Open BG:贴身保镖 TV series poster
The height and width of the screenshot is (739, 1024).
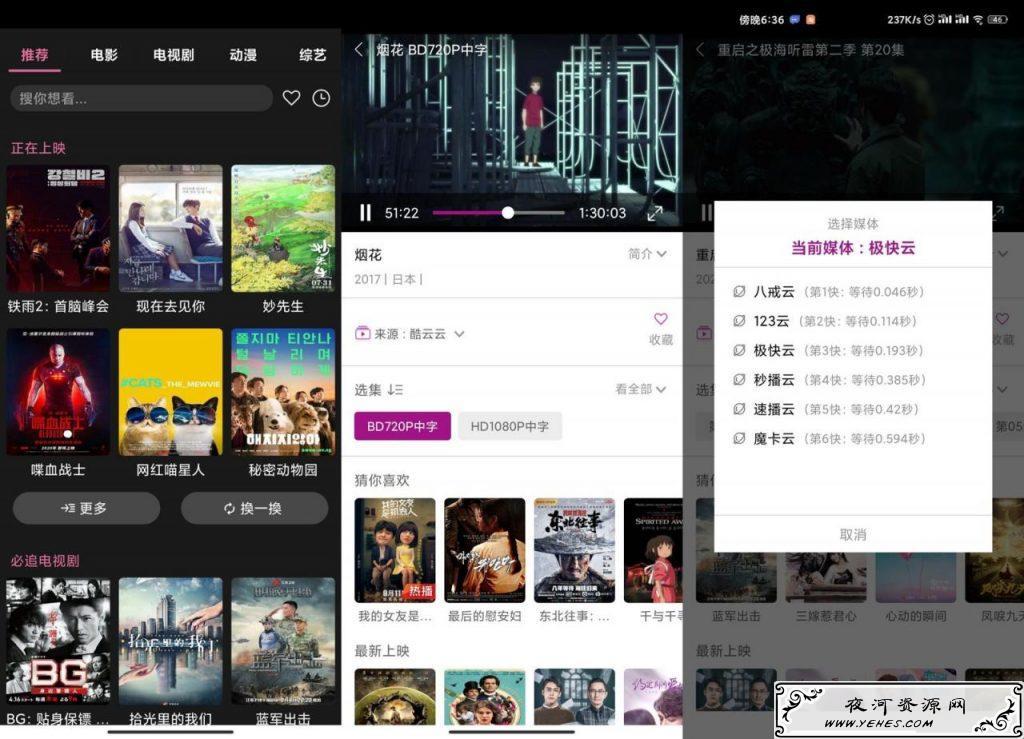click(58, 641)
